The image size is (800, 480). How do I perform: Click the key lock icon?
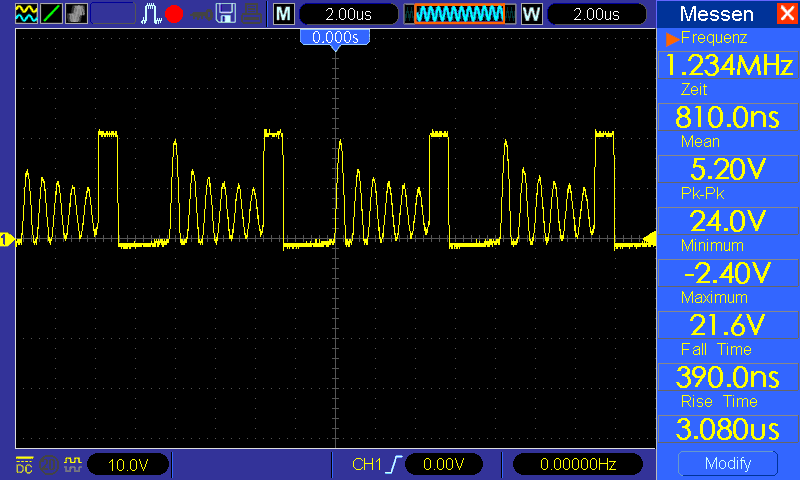tap(202, 14)
